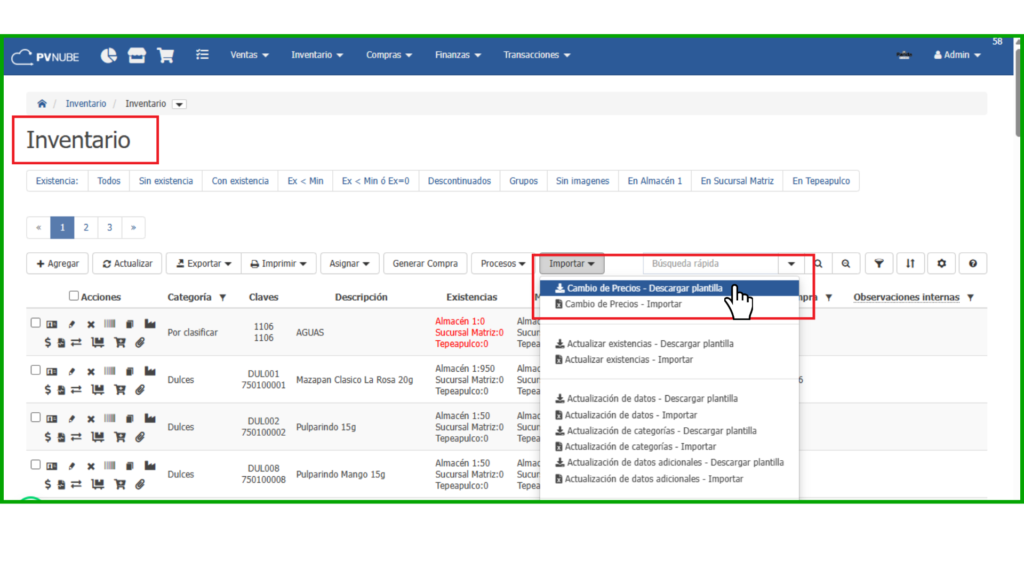Open the Admin user dropdown
This screenshot has width=1024, height=576.
pyautogui.click(x=956, y=55)
